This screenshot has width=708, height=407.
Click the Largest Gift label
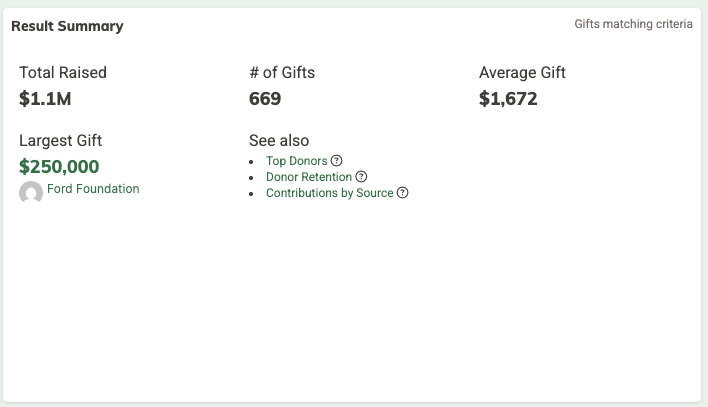pos(60,141)
